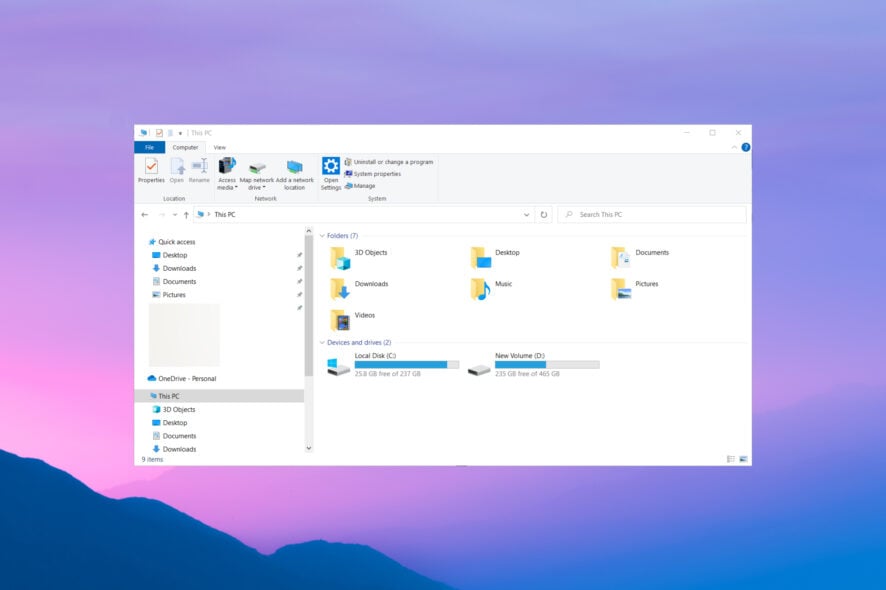886x590 pixels.
Task: Click System properties in the ribbon
Action: (373, 174)
